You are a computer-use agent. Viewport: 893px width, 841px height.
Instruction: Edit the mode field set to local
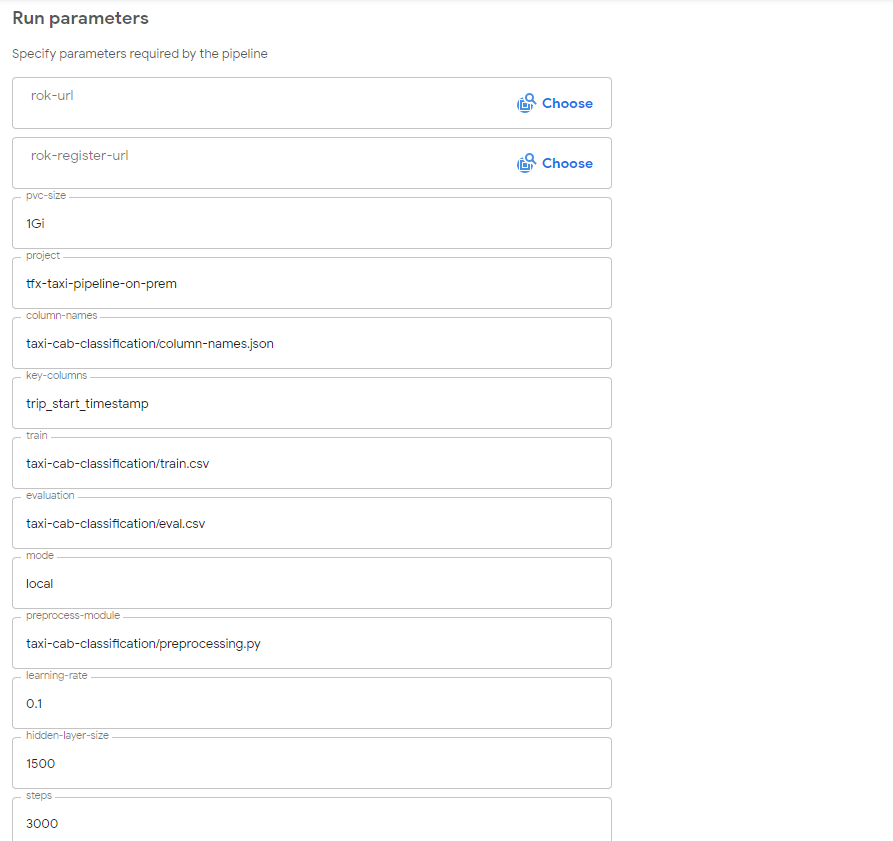tap(312, 583)
